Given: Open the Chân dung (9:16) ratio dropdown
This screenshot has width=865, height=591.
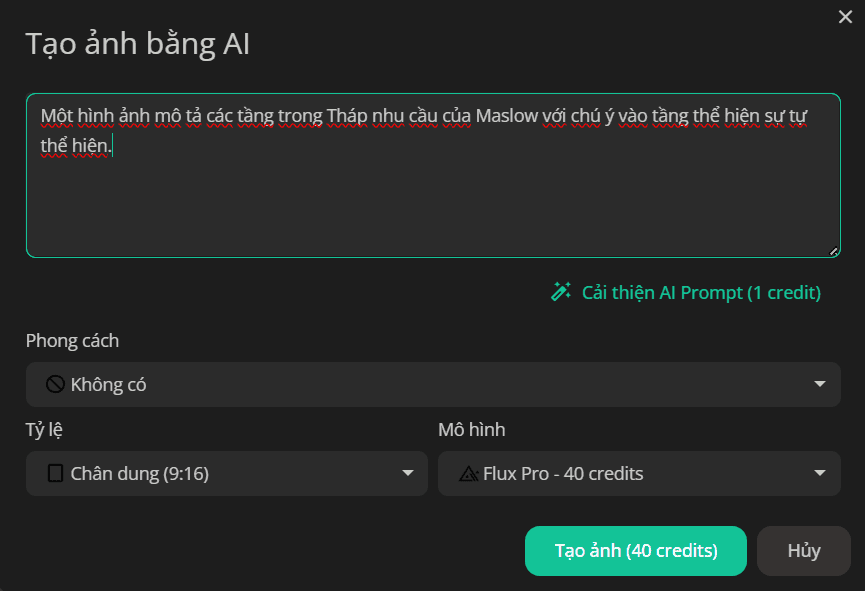Looking at the screenshot, I should point(227,473).
